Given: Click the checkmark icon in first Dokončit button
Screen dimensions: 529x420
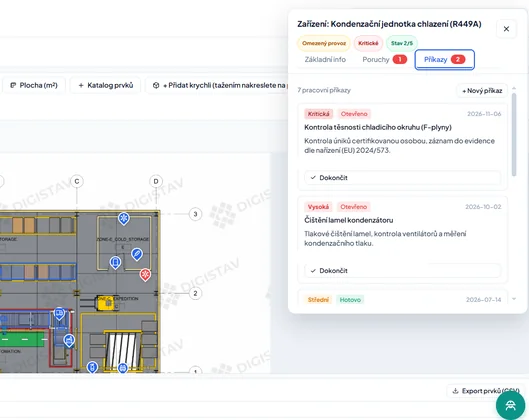Looking at the screenshot, I should pyautogui.click(x=313, y=178).
